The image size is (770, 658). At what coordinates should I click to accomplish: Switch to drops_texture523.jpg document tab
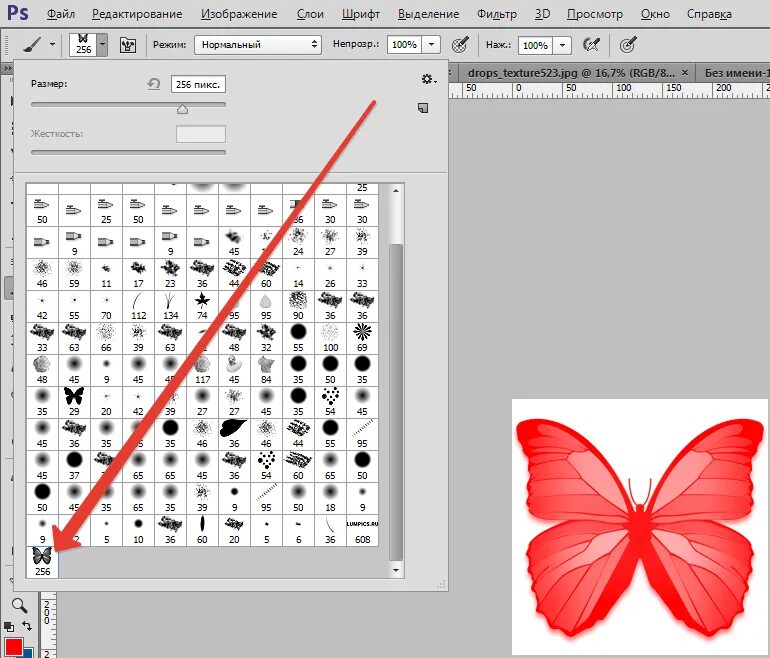pos(572,73)
